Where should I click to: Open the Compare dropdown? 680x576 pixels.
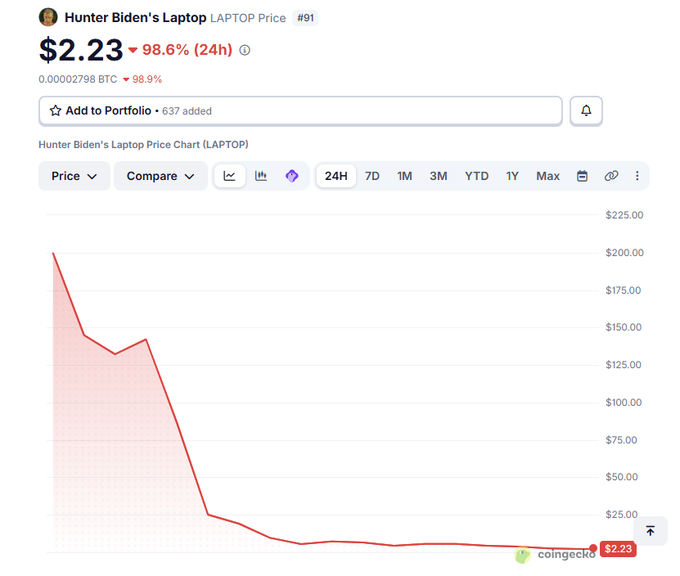160,176
